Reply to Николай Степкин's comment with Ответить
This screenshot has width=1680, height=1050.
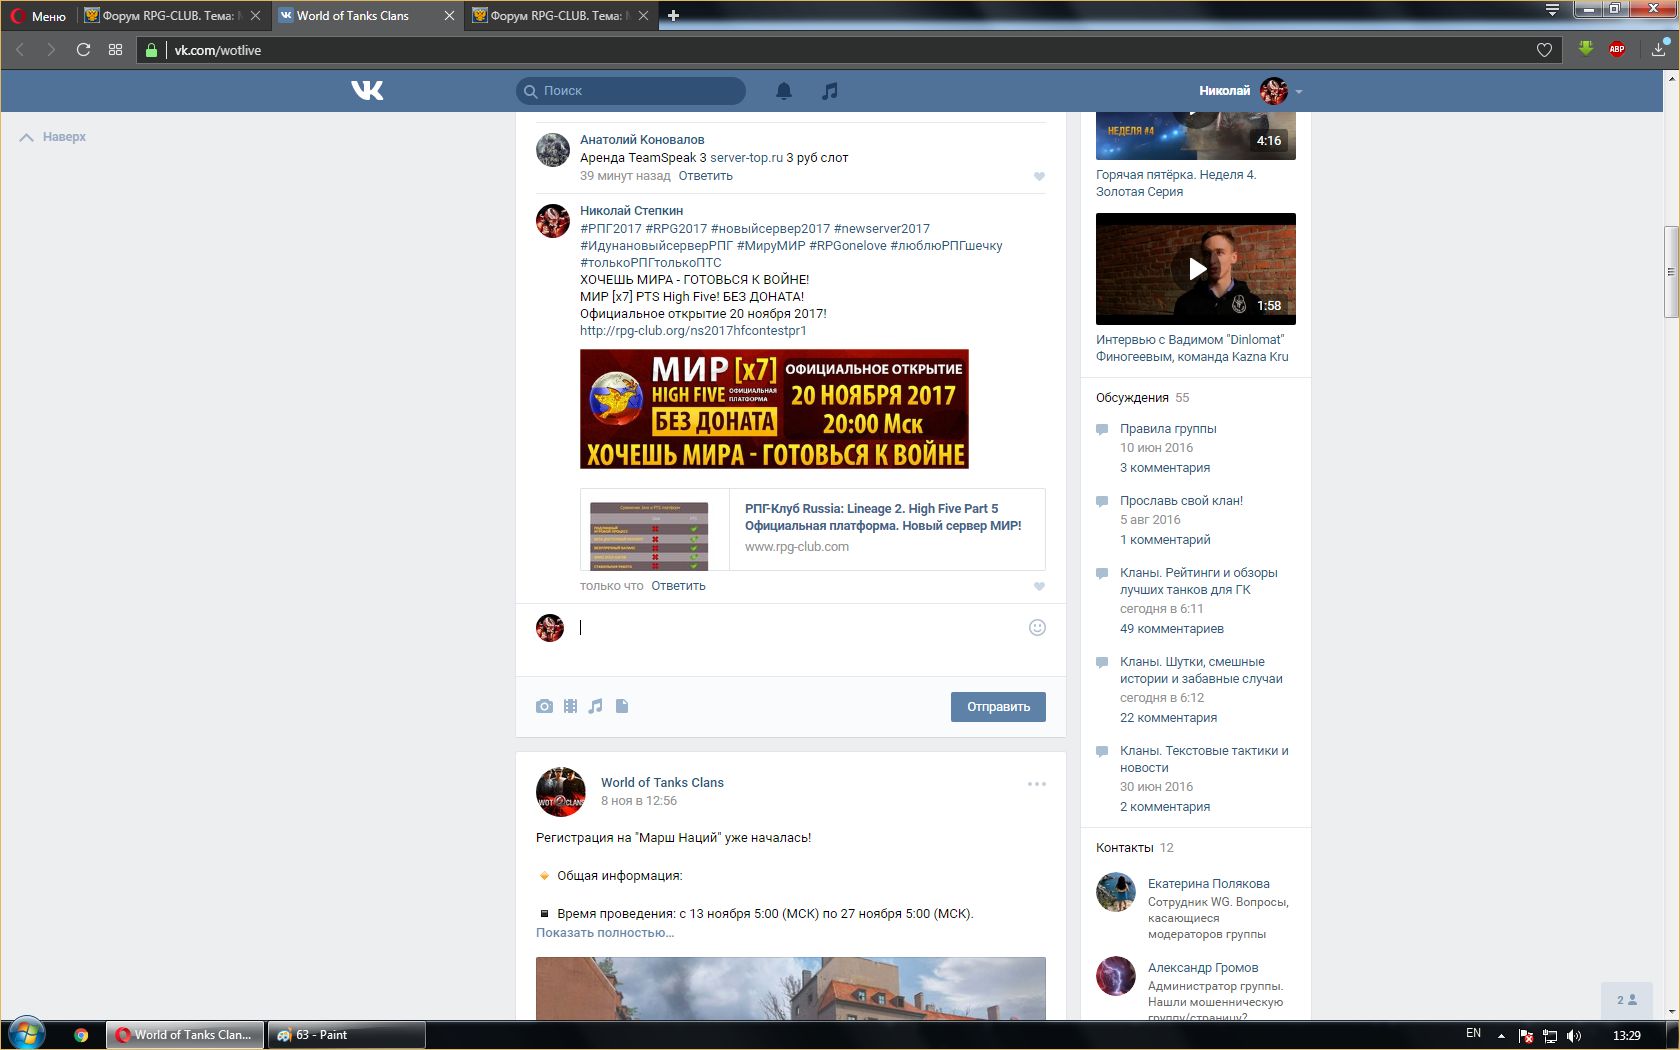[678, 586]
